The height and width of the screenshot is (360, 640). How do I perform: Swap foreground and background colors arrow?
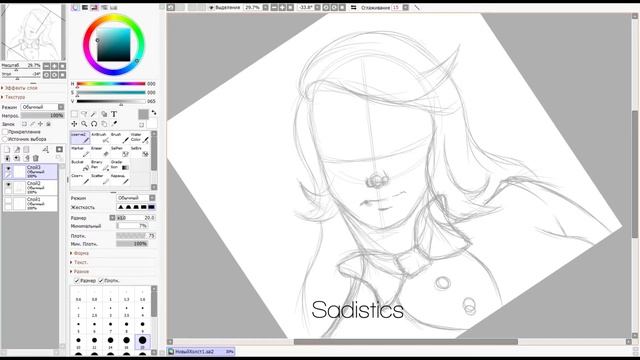[x=154, y=113]
